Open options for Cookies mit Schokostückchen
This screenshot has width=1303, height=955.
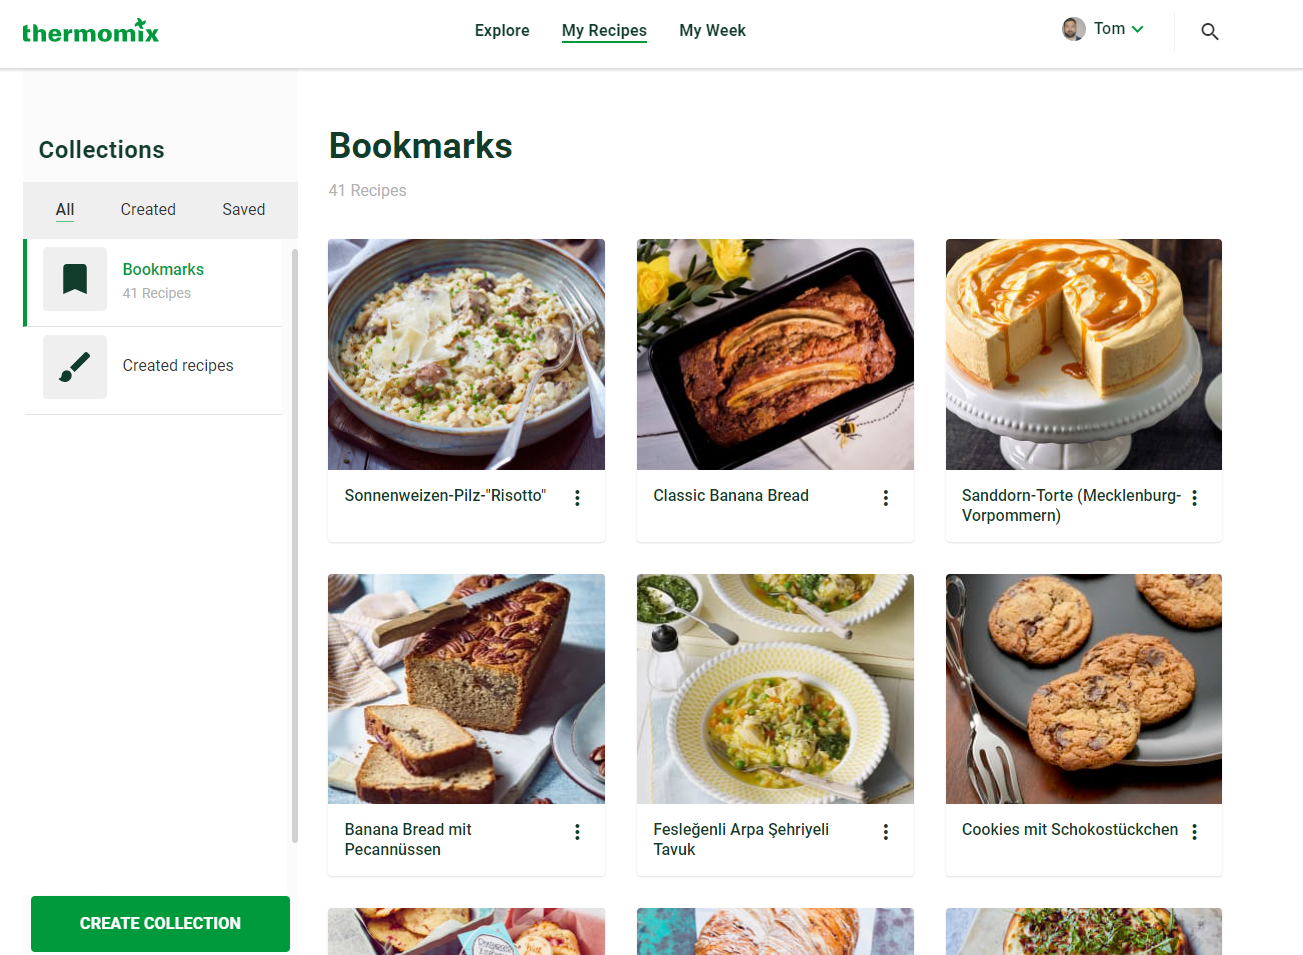1195,832
